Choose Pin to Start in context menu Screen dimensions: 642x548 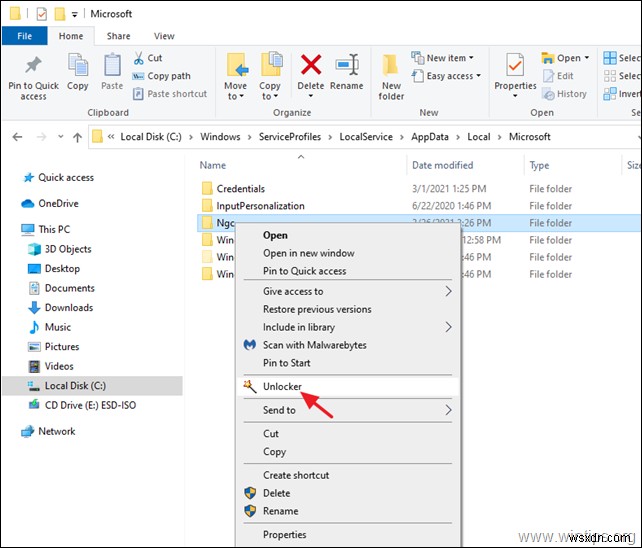pos(348,363)
